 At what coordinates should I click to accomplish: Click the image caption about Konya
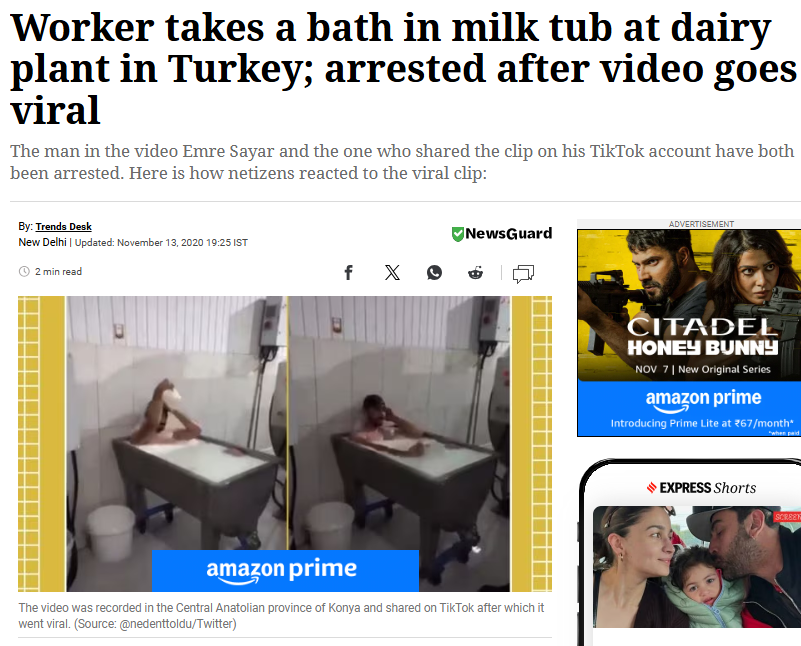tap(281, 615)
